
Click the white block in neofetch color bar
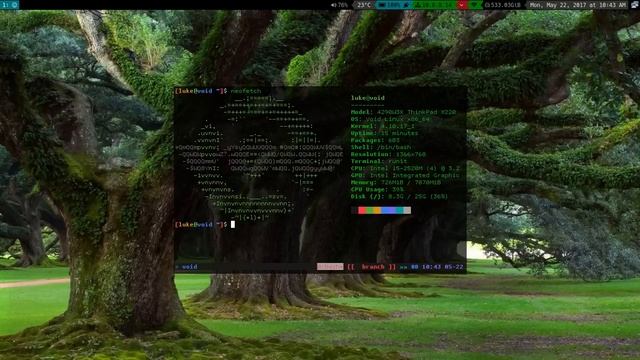point(407,210)
